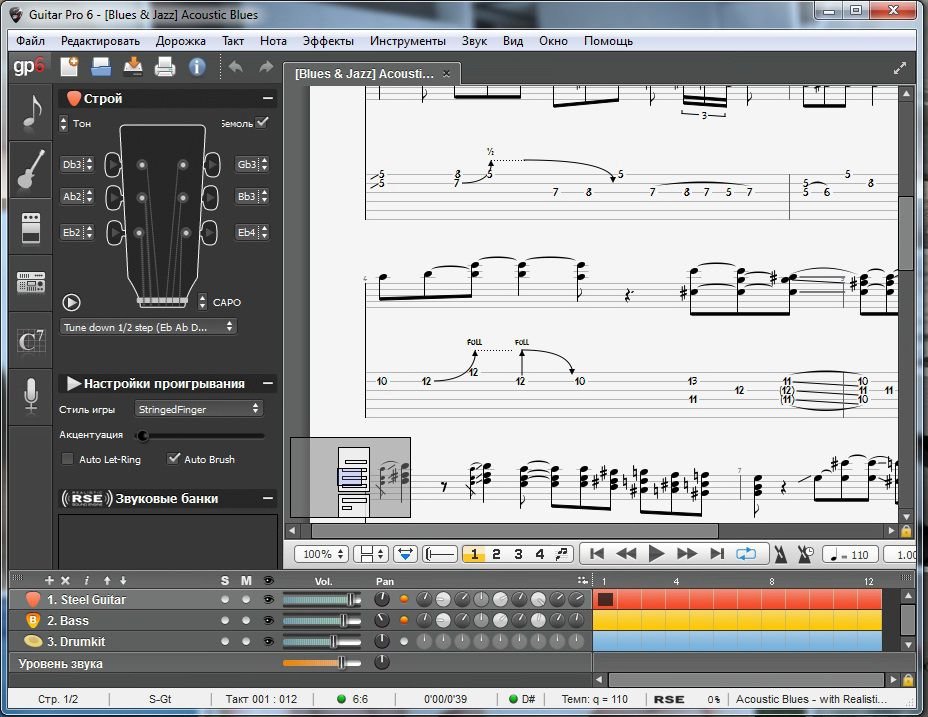
Task: Open the C7 chord panel in sidebar
Action: (31, 340)
